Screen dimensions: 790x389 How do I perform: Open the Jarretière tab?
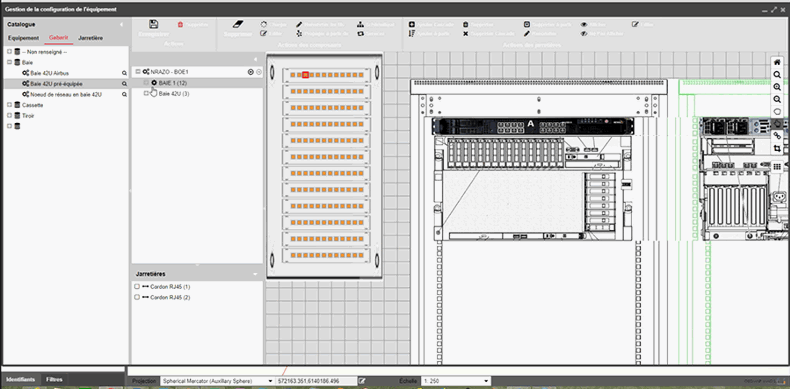click(91, 38)
